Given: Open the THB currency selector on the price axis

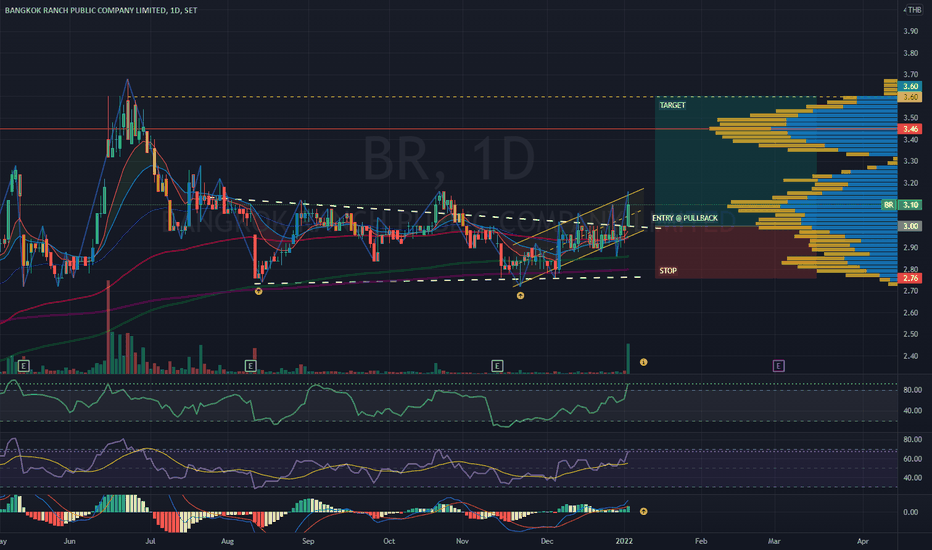Looking at the screenshot, I should tap(914, 10).
